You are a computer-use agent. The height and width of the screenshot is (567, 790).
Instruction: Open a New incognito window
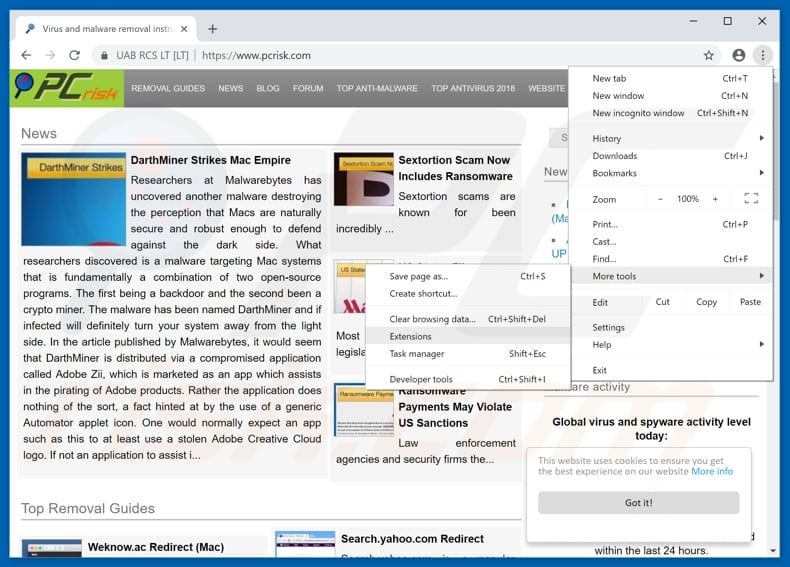coord(671,113)
